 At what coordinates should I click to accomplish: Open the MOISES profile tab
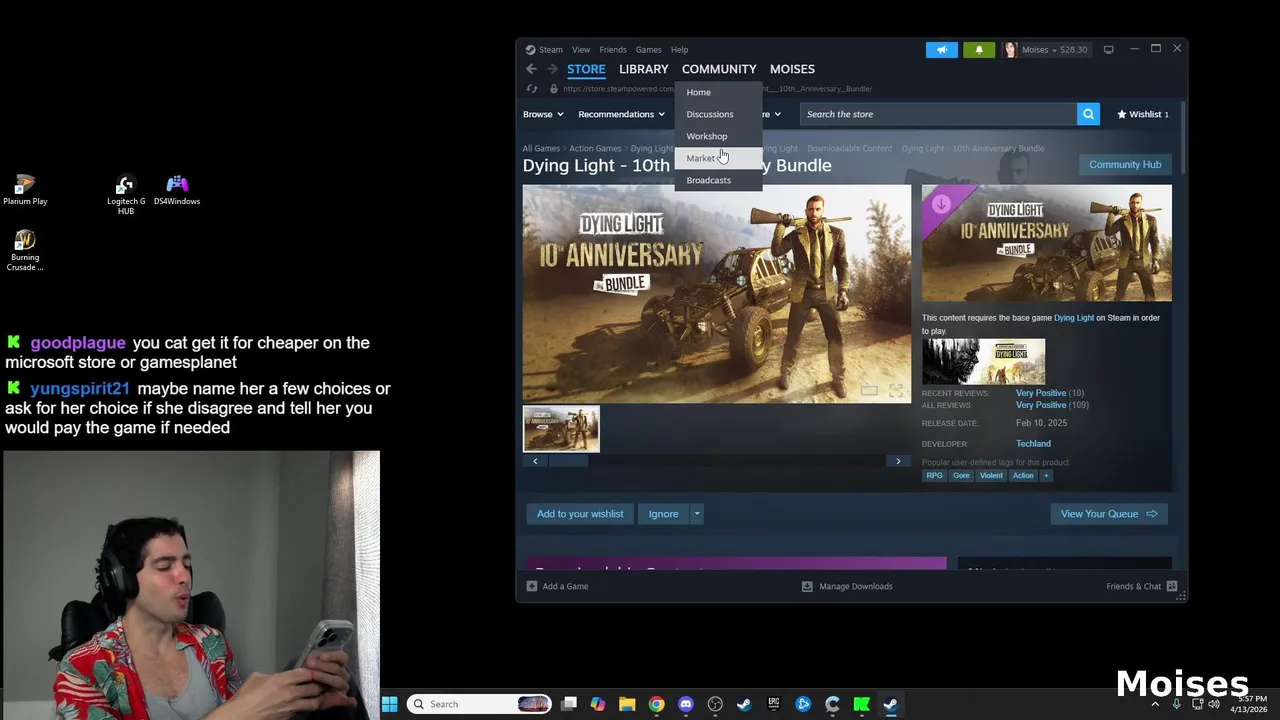click(792, 69)
